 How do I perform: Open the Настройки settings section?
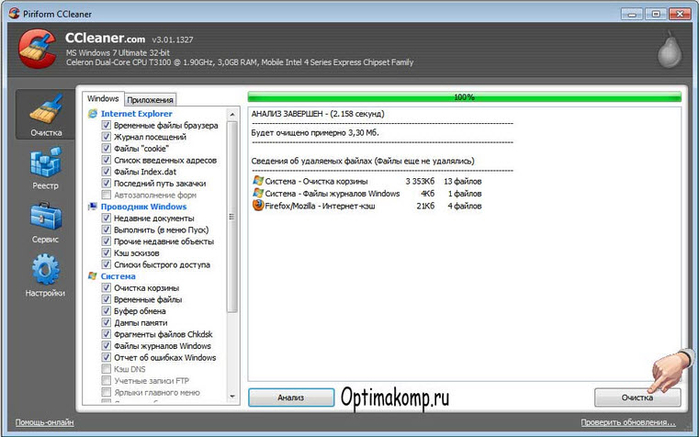point(45,276)
